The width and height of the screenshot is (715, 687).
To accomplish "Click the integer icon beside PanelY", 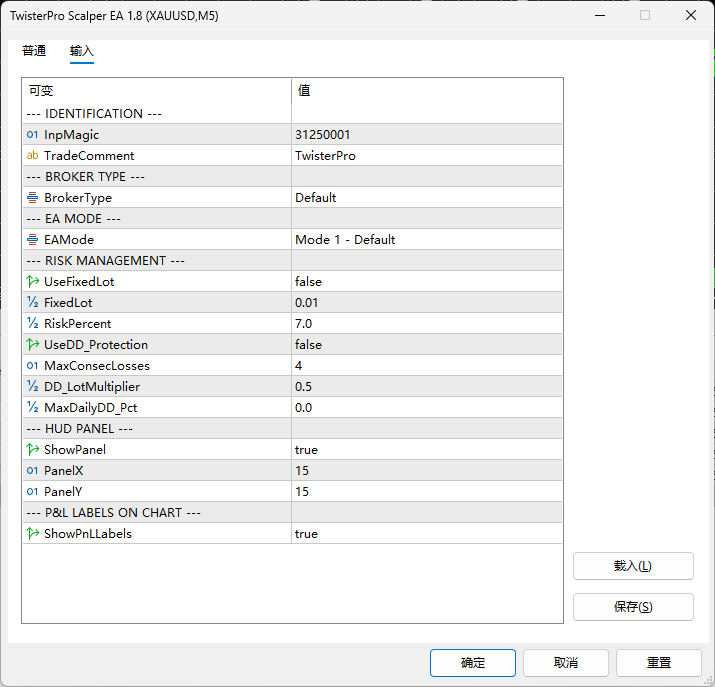I will click(32, 491).
